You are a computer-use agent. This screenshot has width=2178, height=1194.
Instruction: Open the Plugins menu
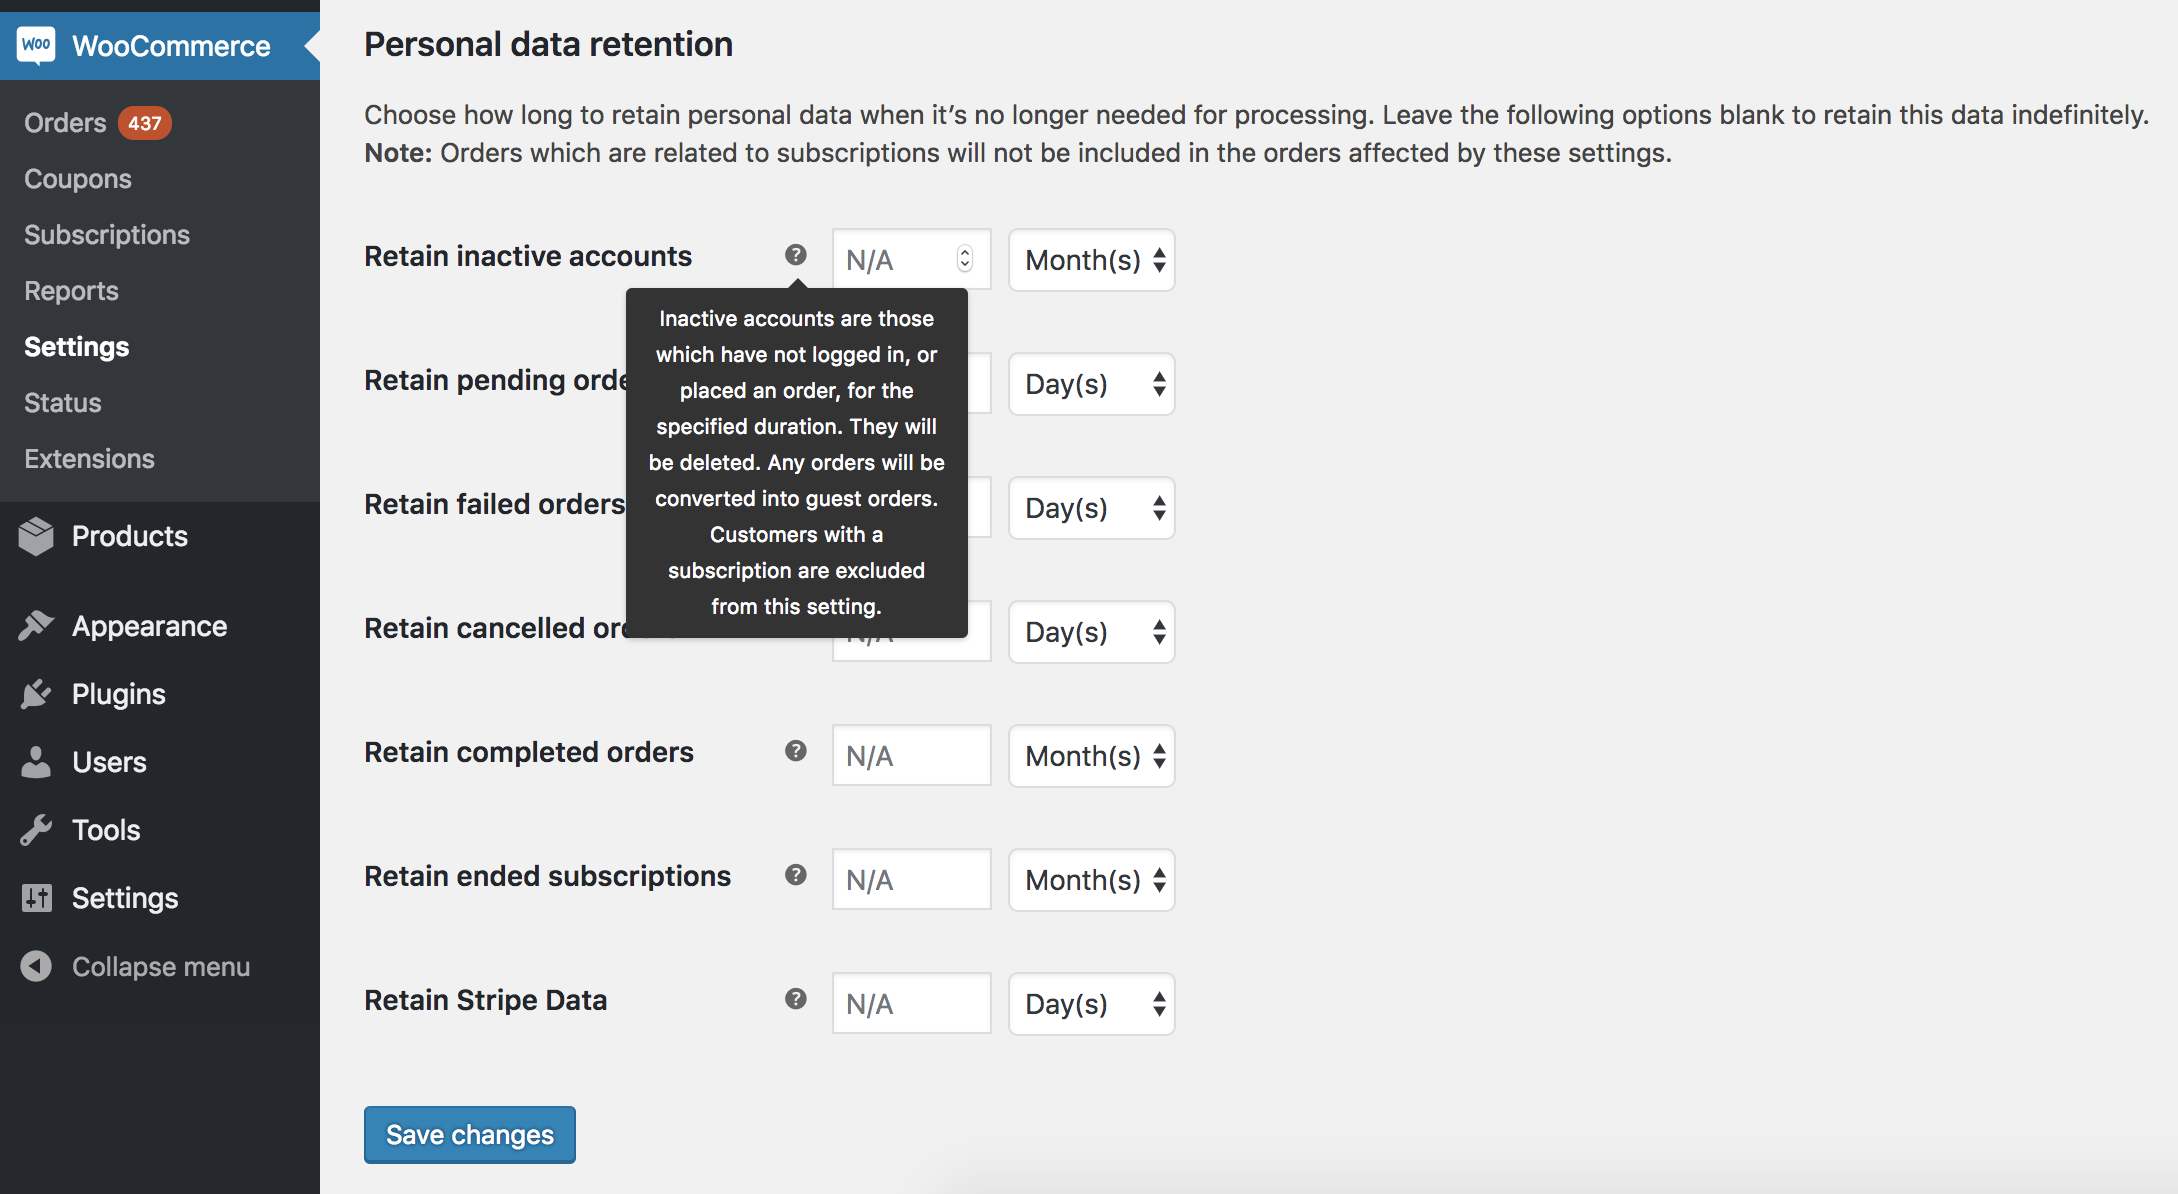pyautogui.click(x=160, y=694)
